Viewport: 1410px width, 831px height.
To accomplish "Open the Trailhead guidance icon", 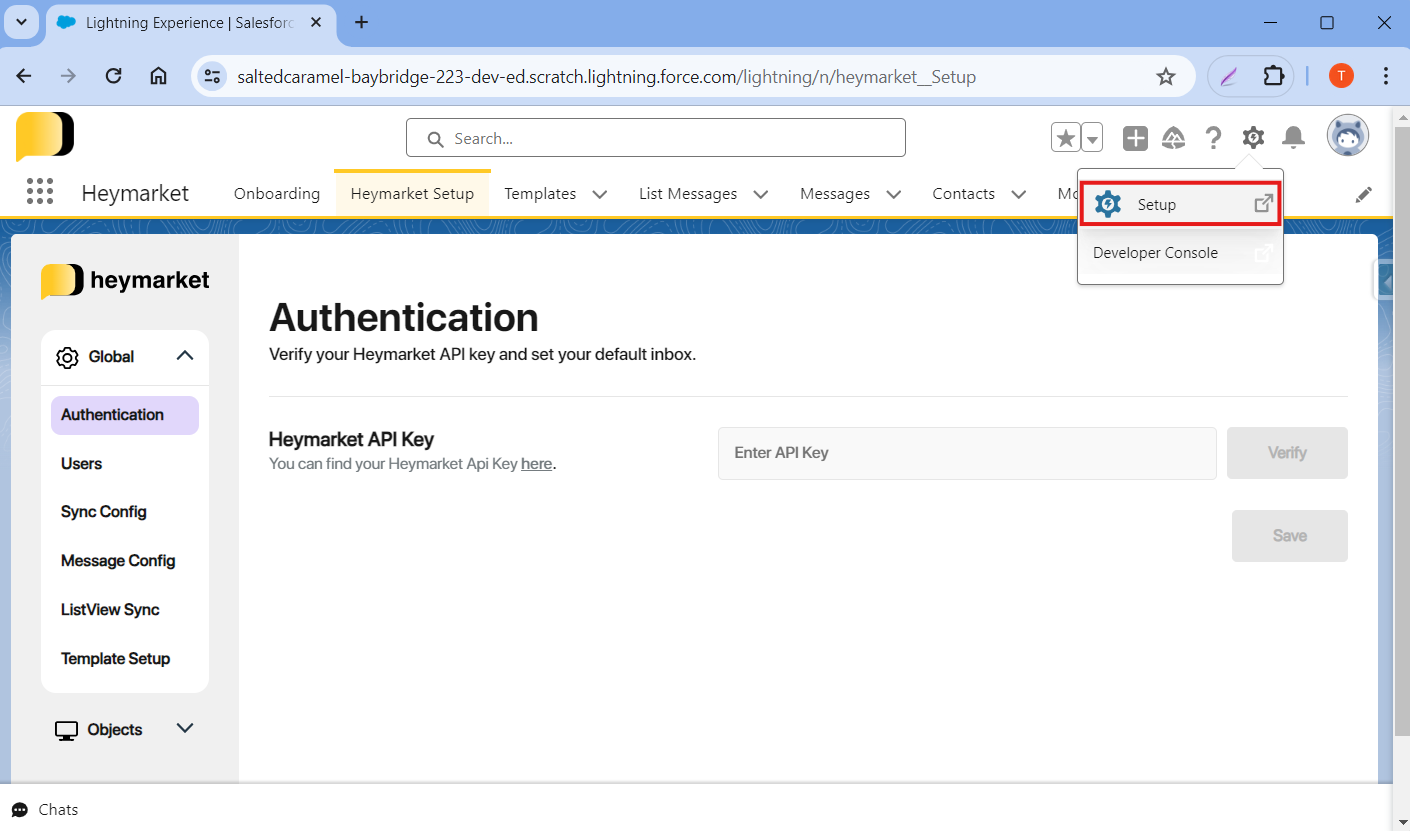I will (x=1173, y=138).
